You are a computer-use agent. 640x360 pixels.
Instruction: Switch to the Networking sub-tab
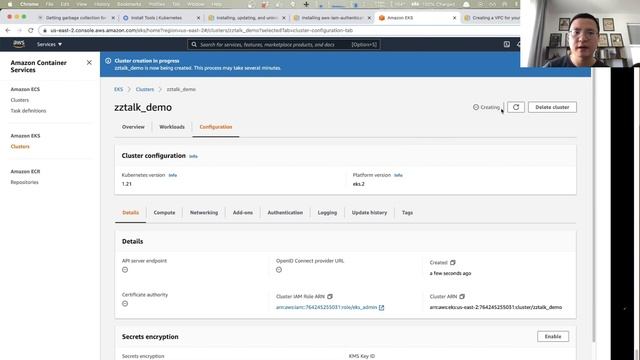204,213
